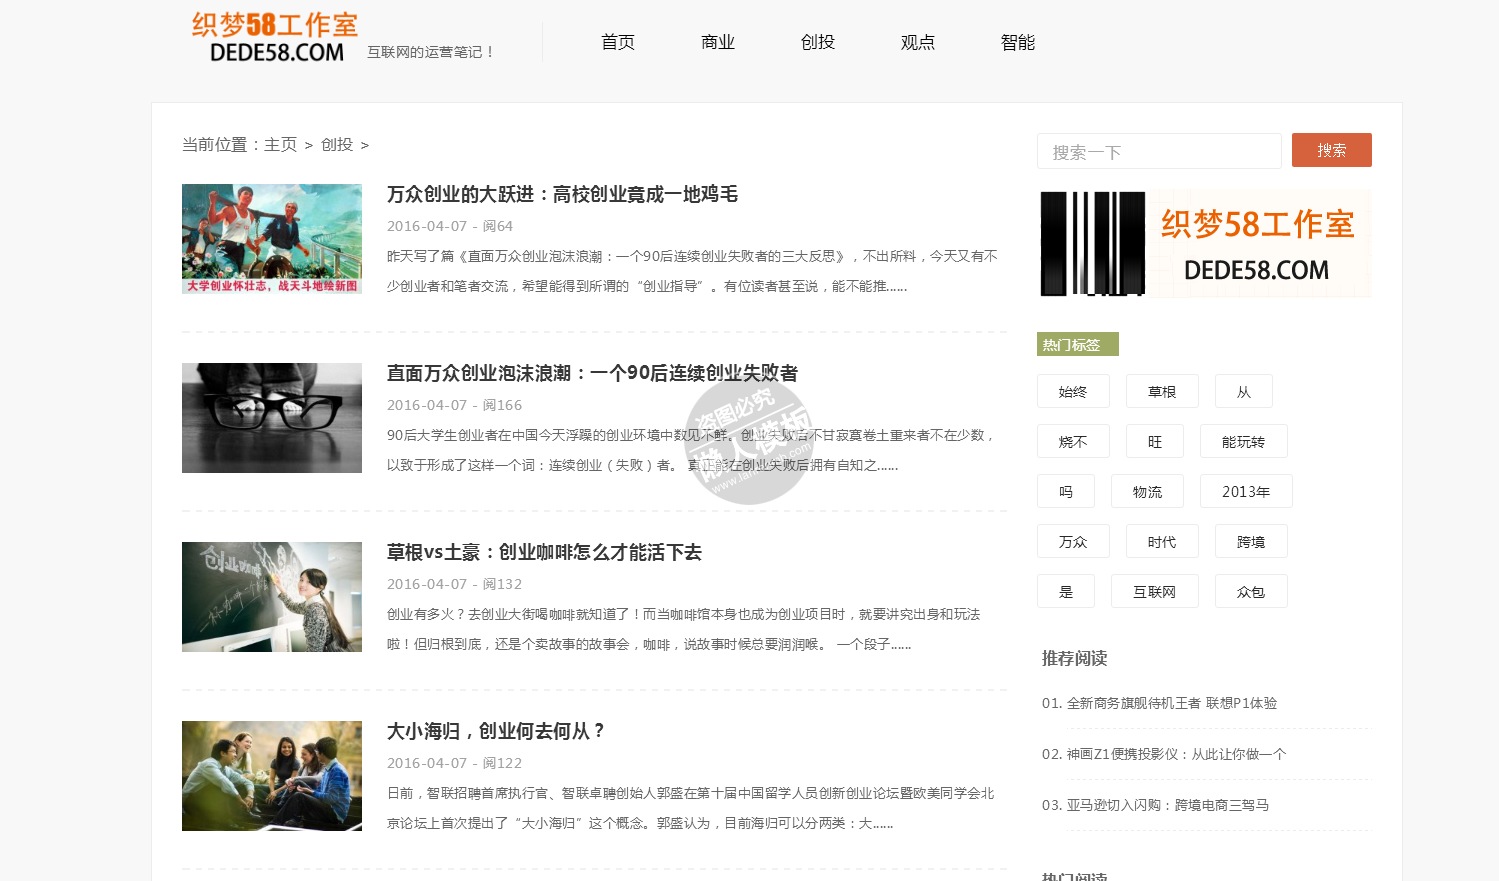1499x881 pixels.
Task: Select the 草根 hot tag
Action: coord(1162,392)
